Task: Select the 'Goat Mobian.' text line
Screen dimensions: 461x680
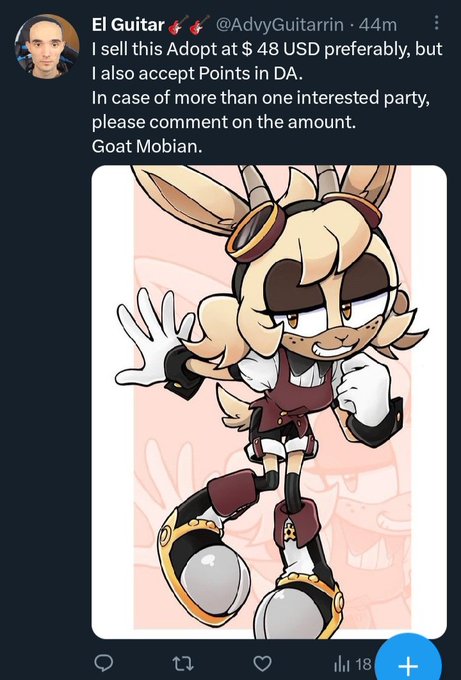Action: [147, 146]
